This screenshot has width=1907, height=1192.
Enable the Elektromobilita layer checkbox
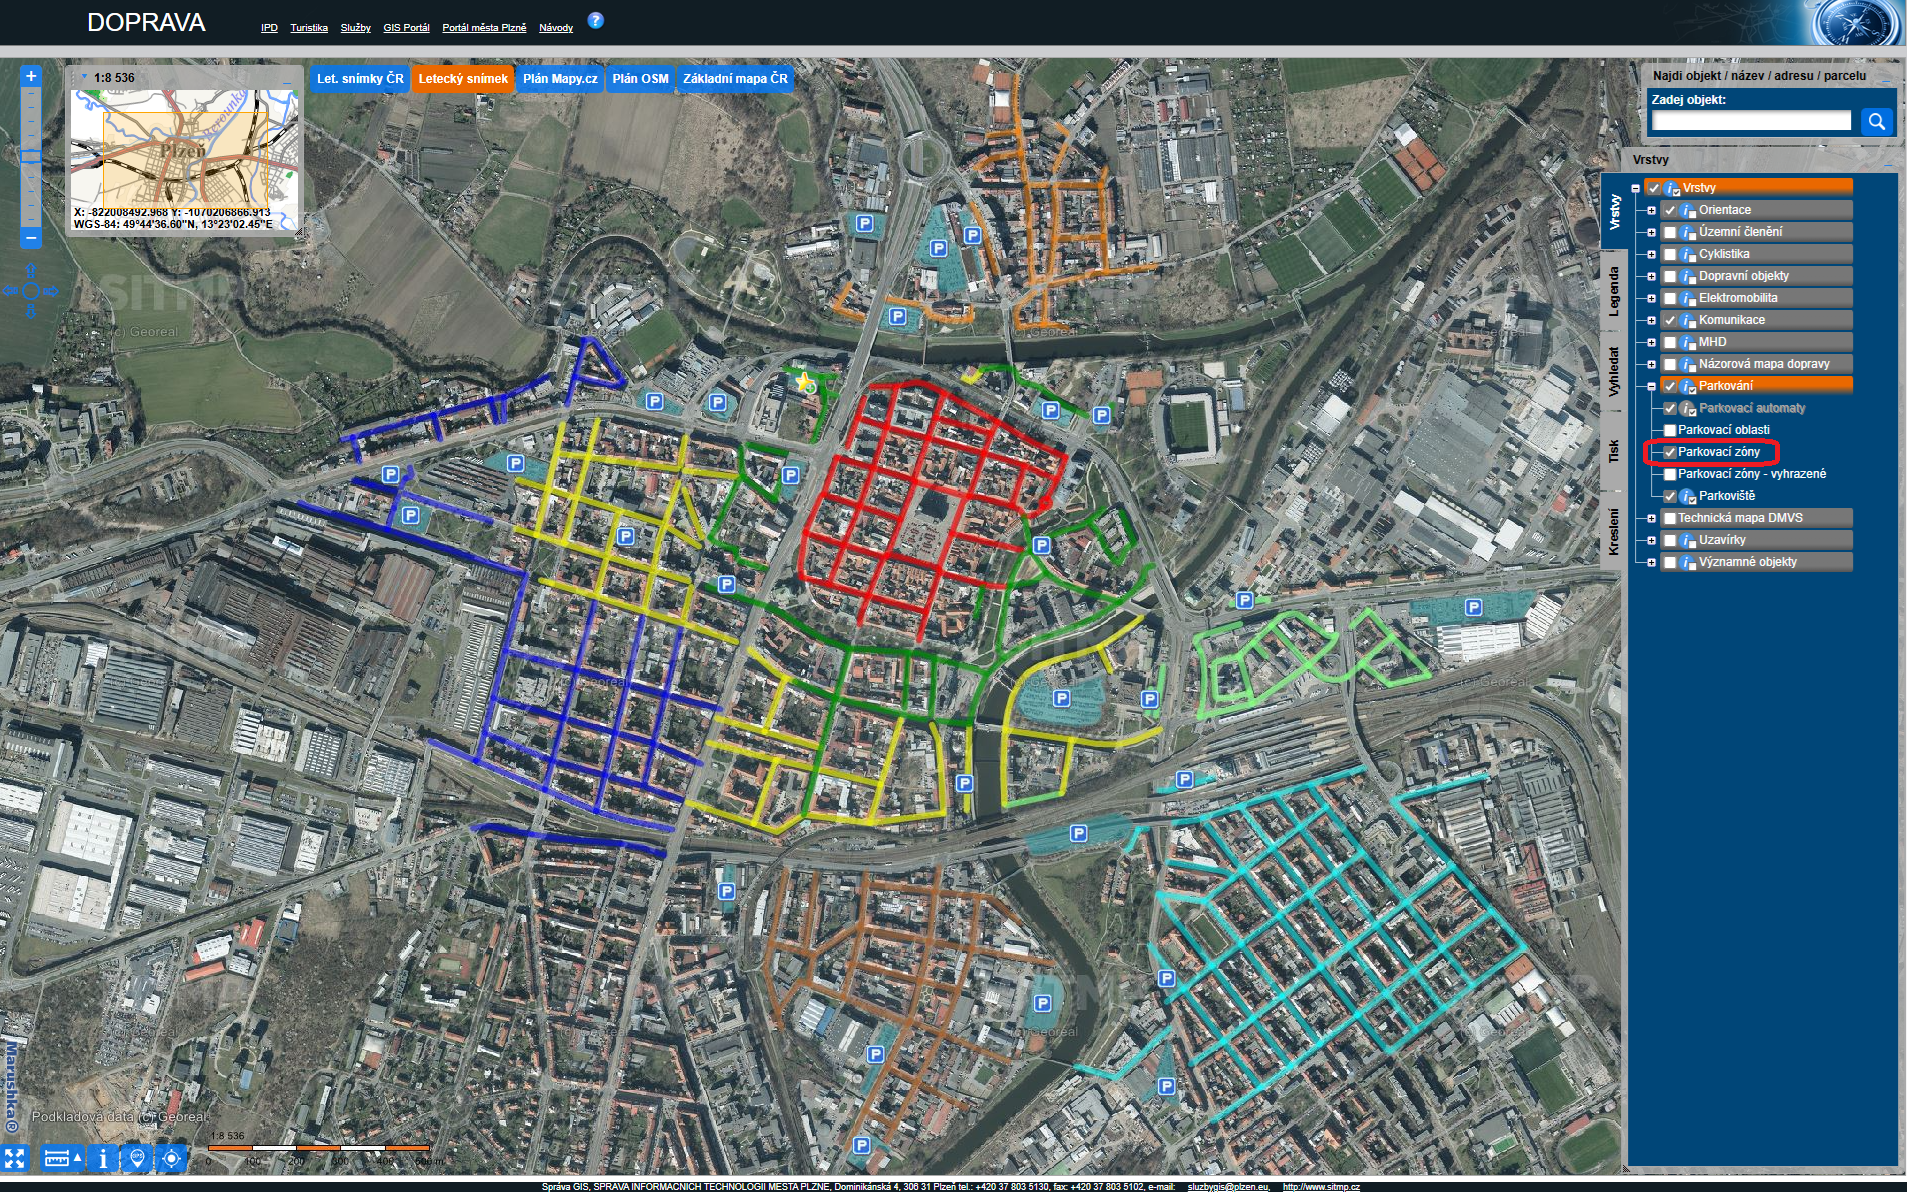pyautogui.click(x=1670, y=298)
